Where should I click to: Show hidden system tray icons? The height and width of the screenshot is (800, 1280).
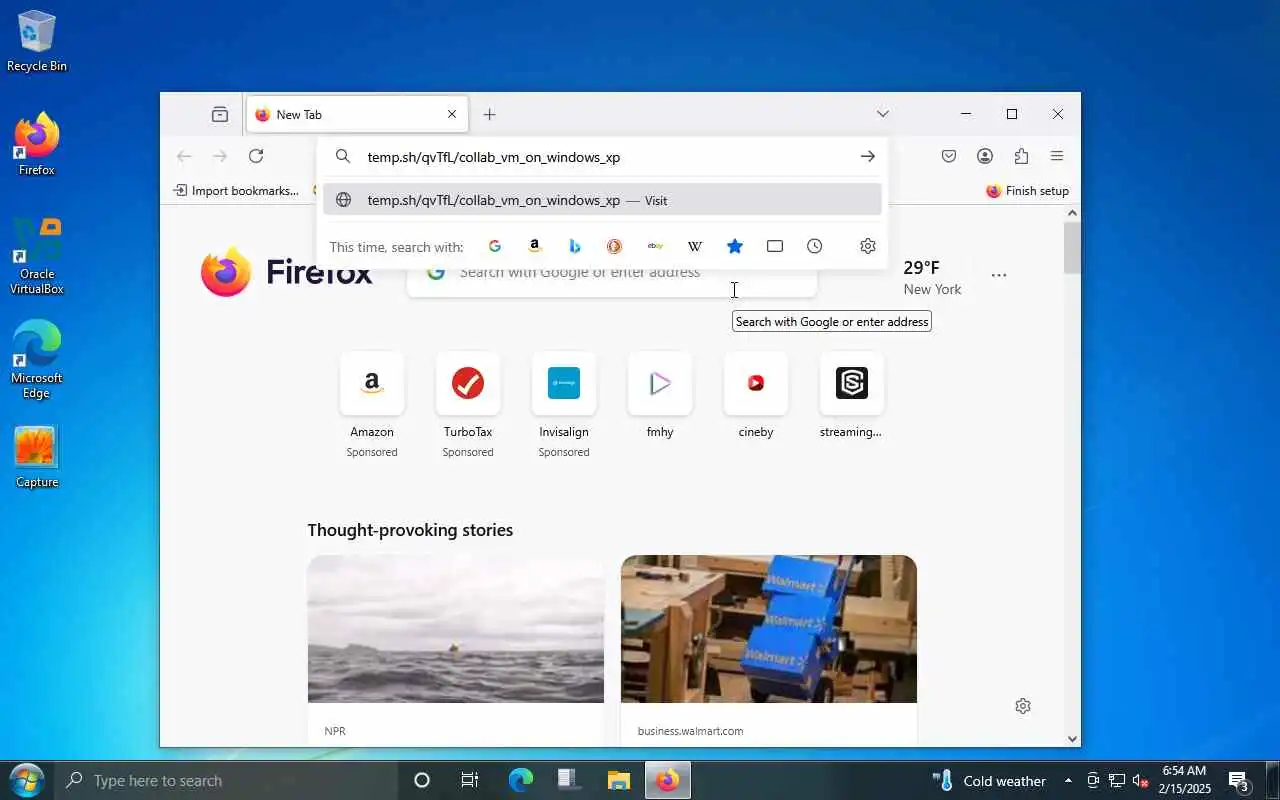click(1068, 781)
